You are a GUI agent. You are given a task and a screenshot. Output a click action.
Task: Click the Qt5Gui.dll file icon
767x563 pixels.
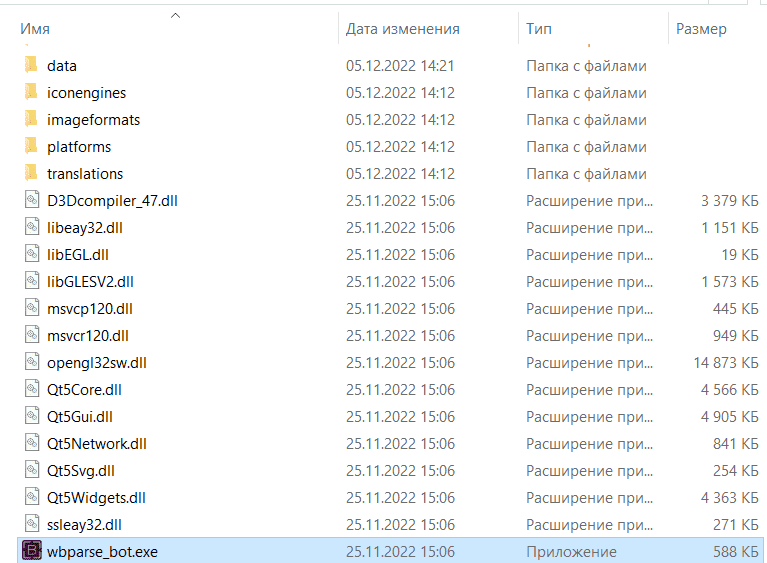click(32, 416)
